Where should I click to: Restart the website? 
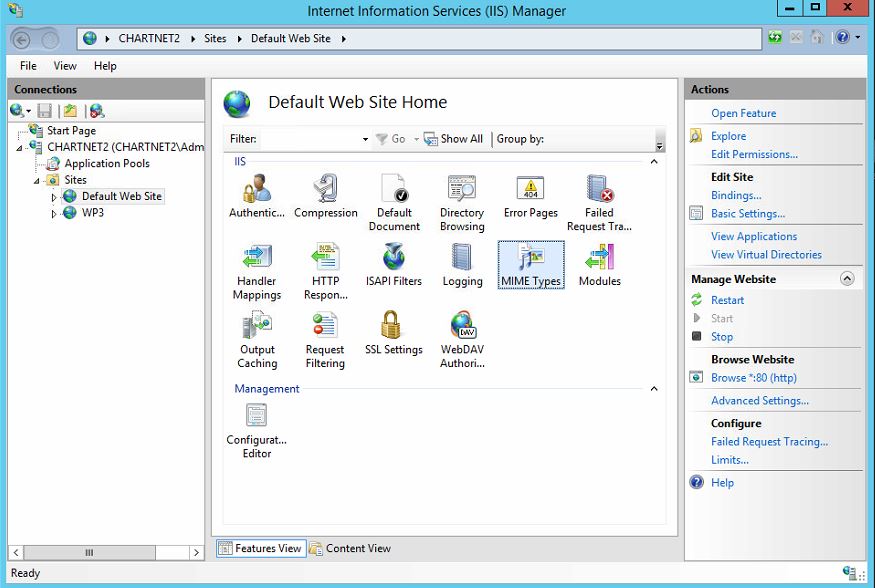click(x=727, y=300)
